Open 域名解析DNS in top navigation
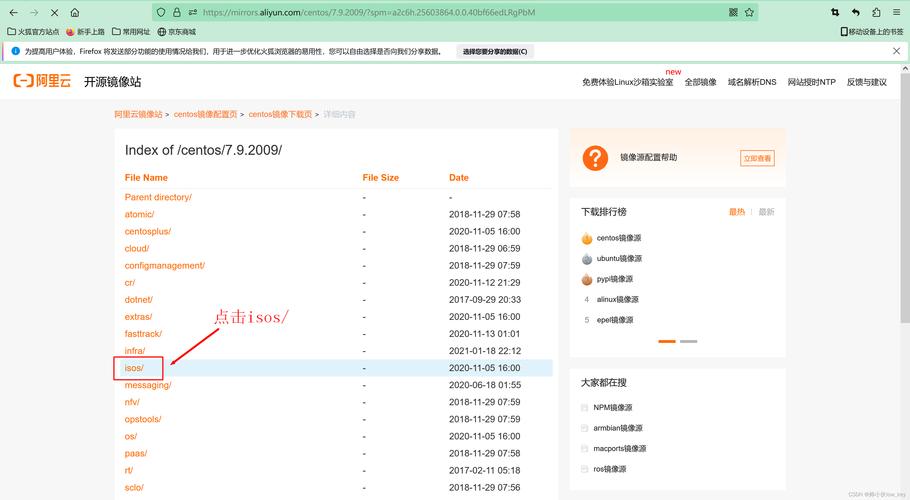This screenshot has height=500, width=910. coord(752,82)
